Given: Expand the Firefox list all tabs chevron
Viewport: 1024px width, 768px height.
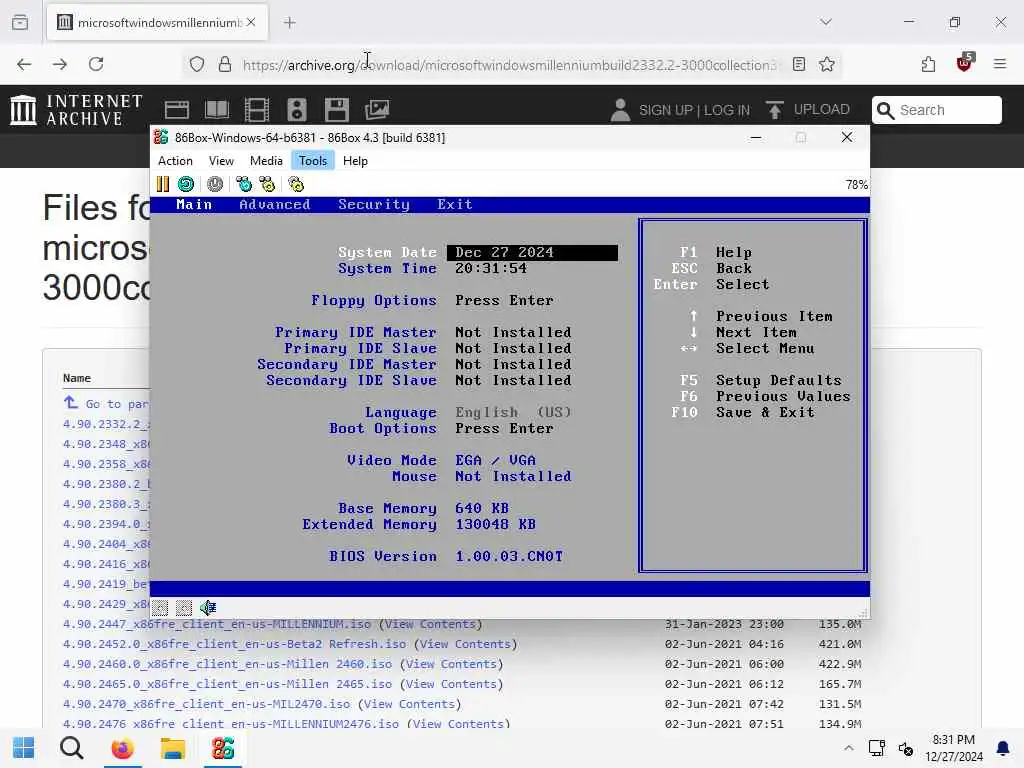Looking at the screenshot, I should [826, 22].
